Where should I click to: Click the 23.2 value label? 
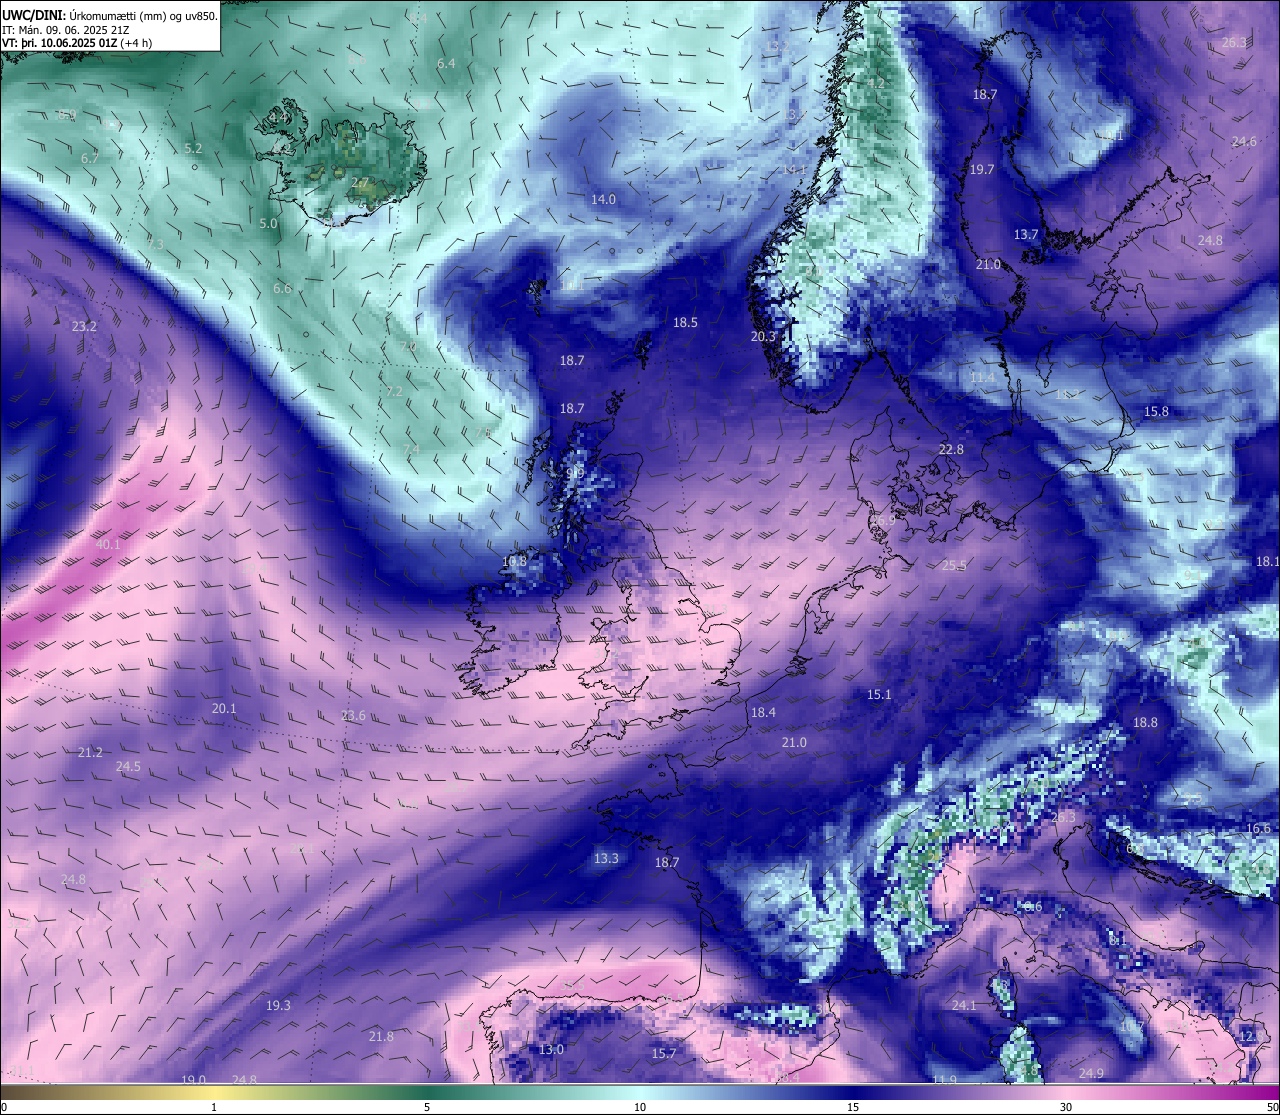click(84, 326)
